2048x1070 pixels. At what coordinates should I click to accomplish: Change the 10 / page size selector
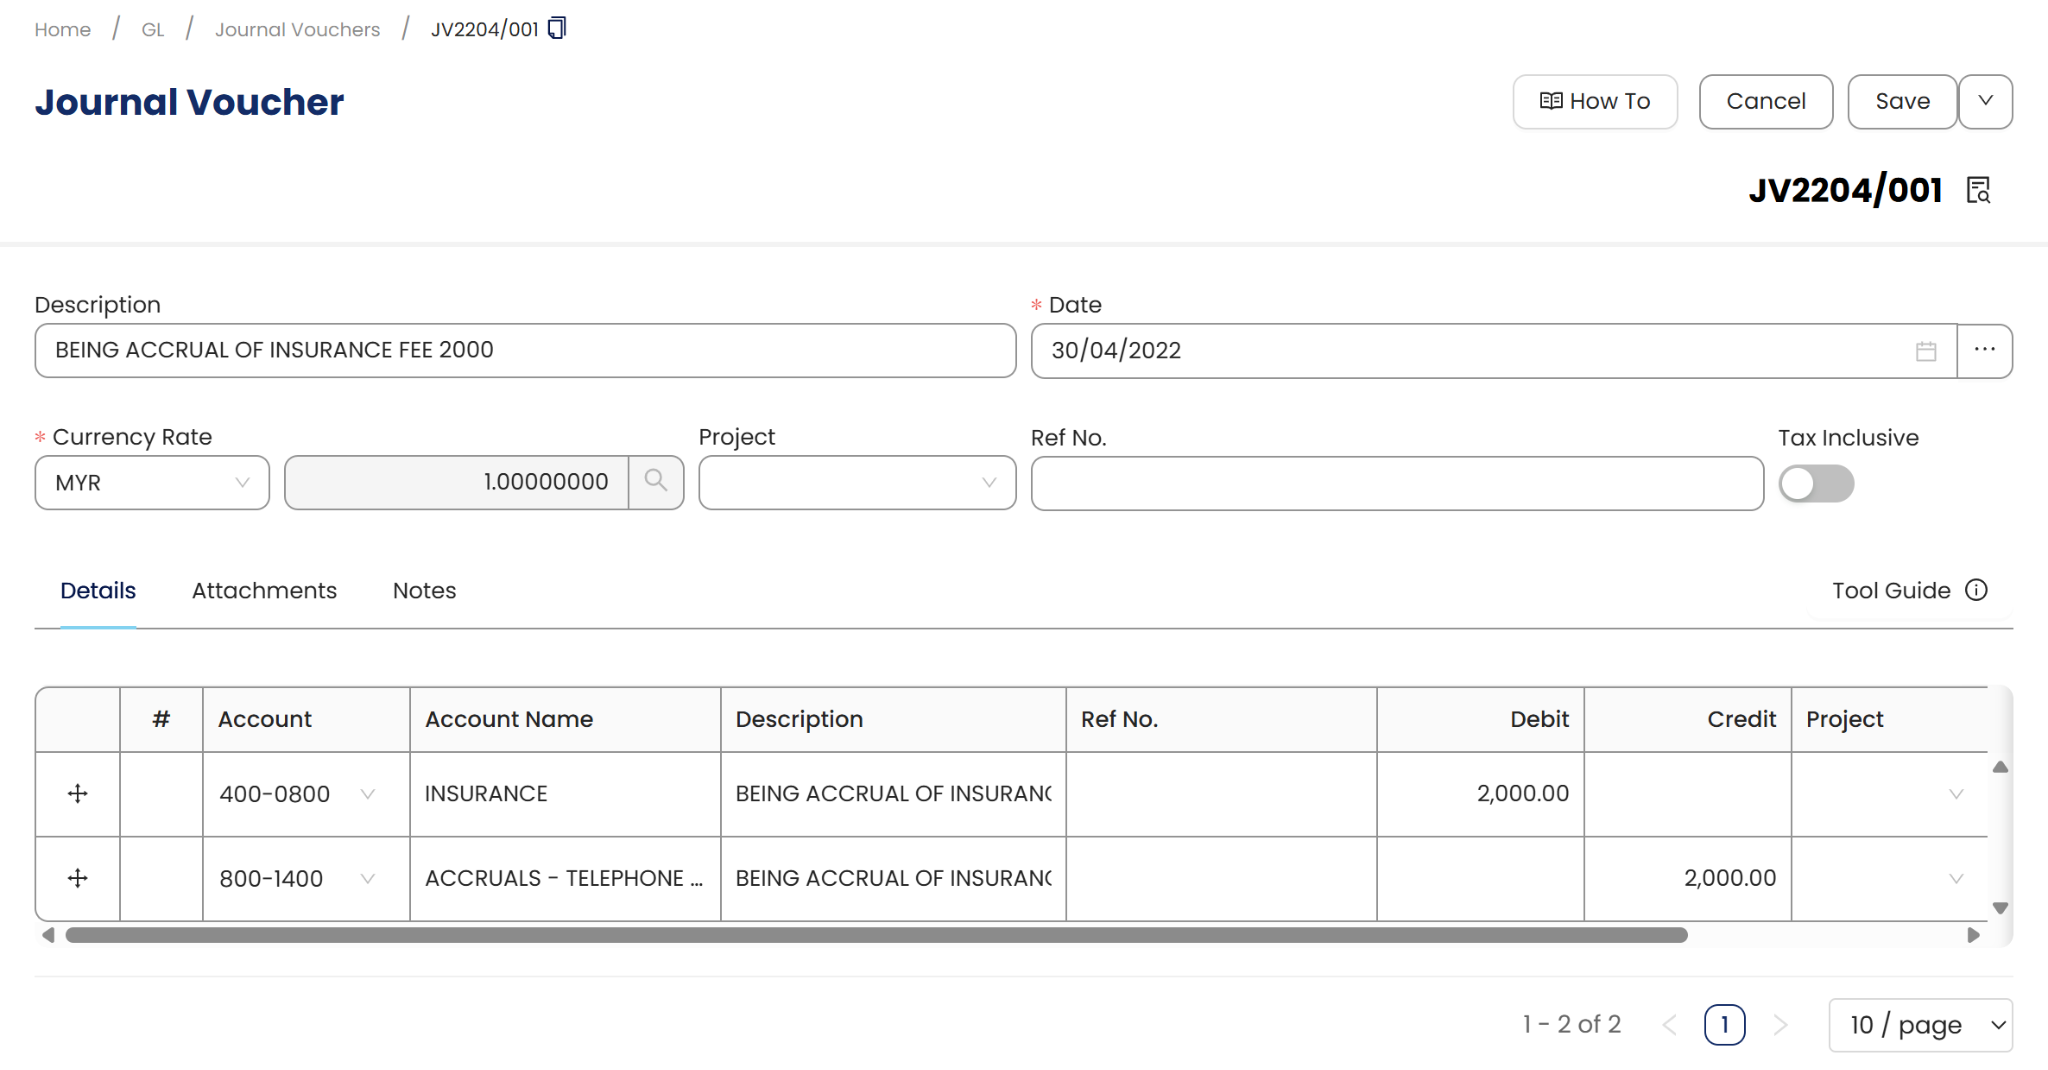1920,1025
